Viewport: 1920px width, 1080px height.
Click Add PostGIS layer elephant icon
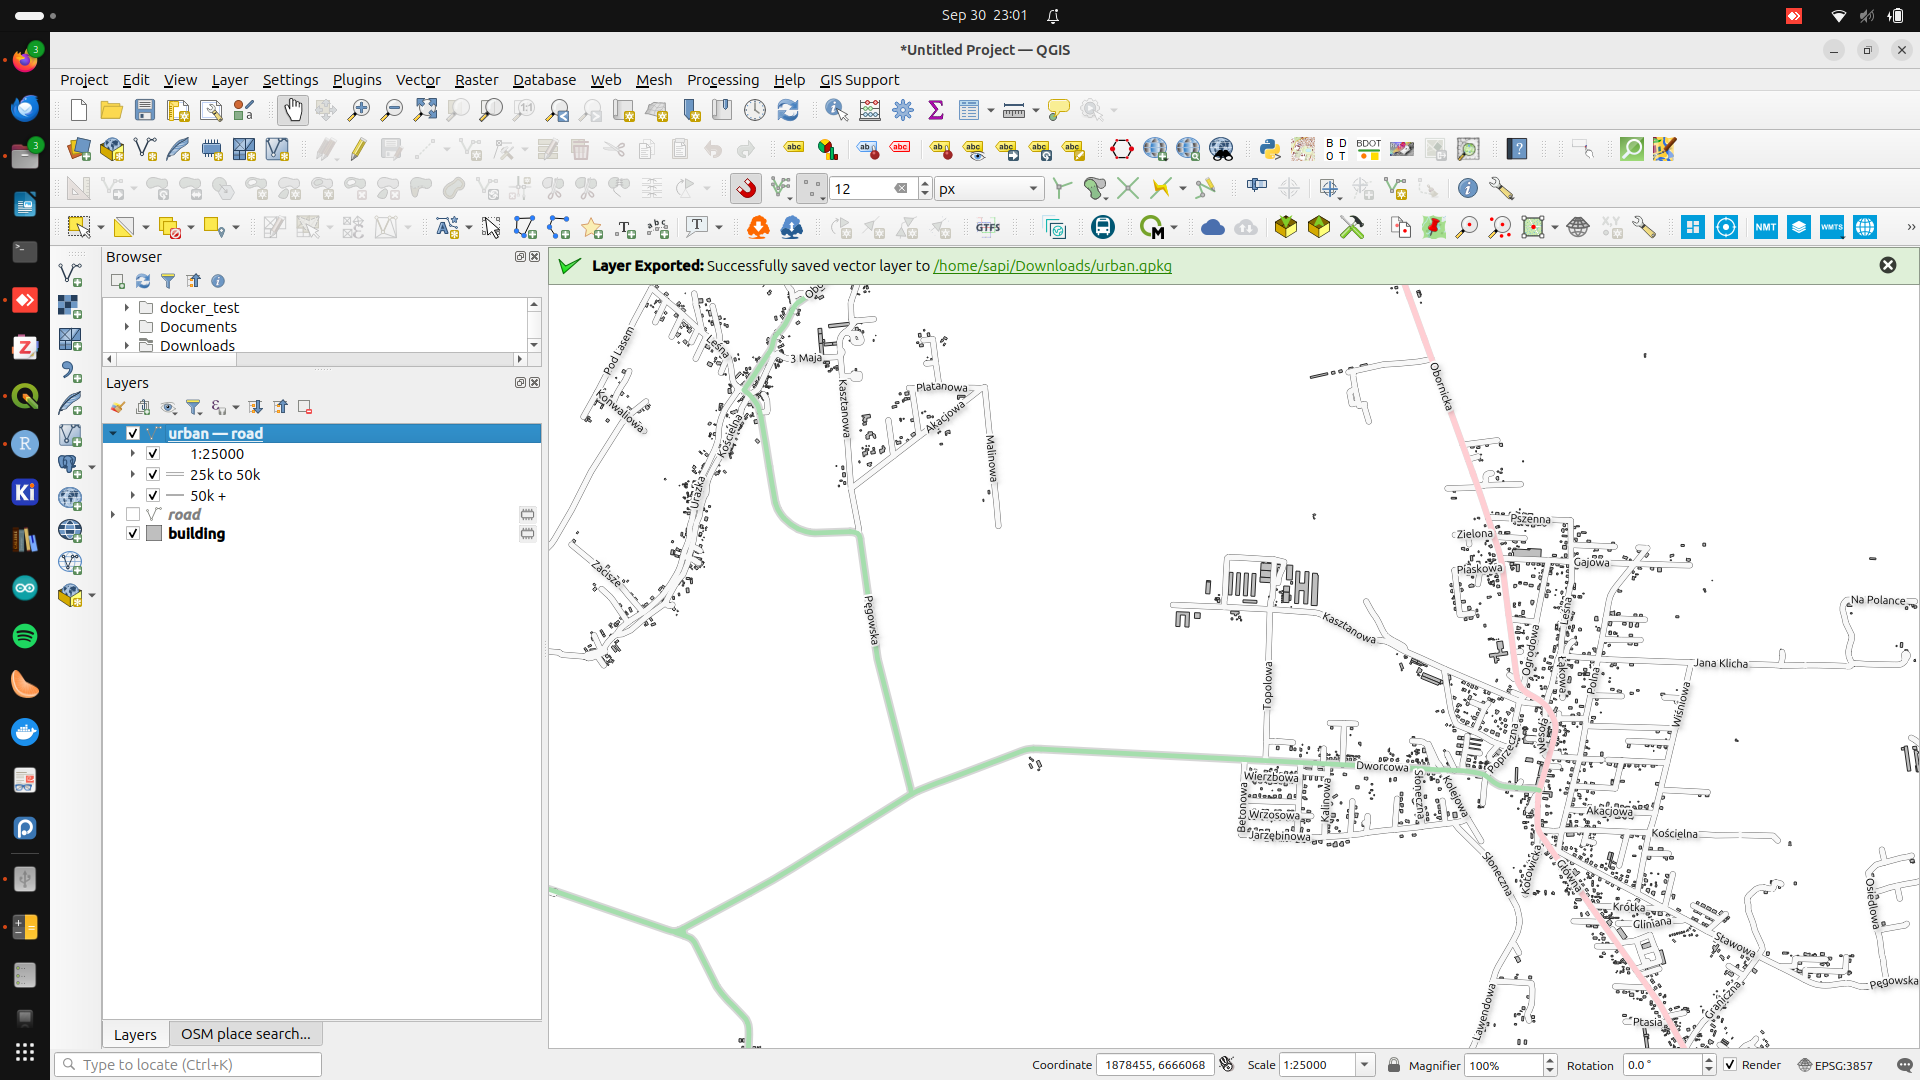point(70,465)
